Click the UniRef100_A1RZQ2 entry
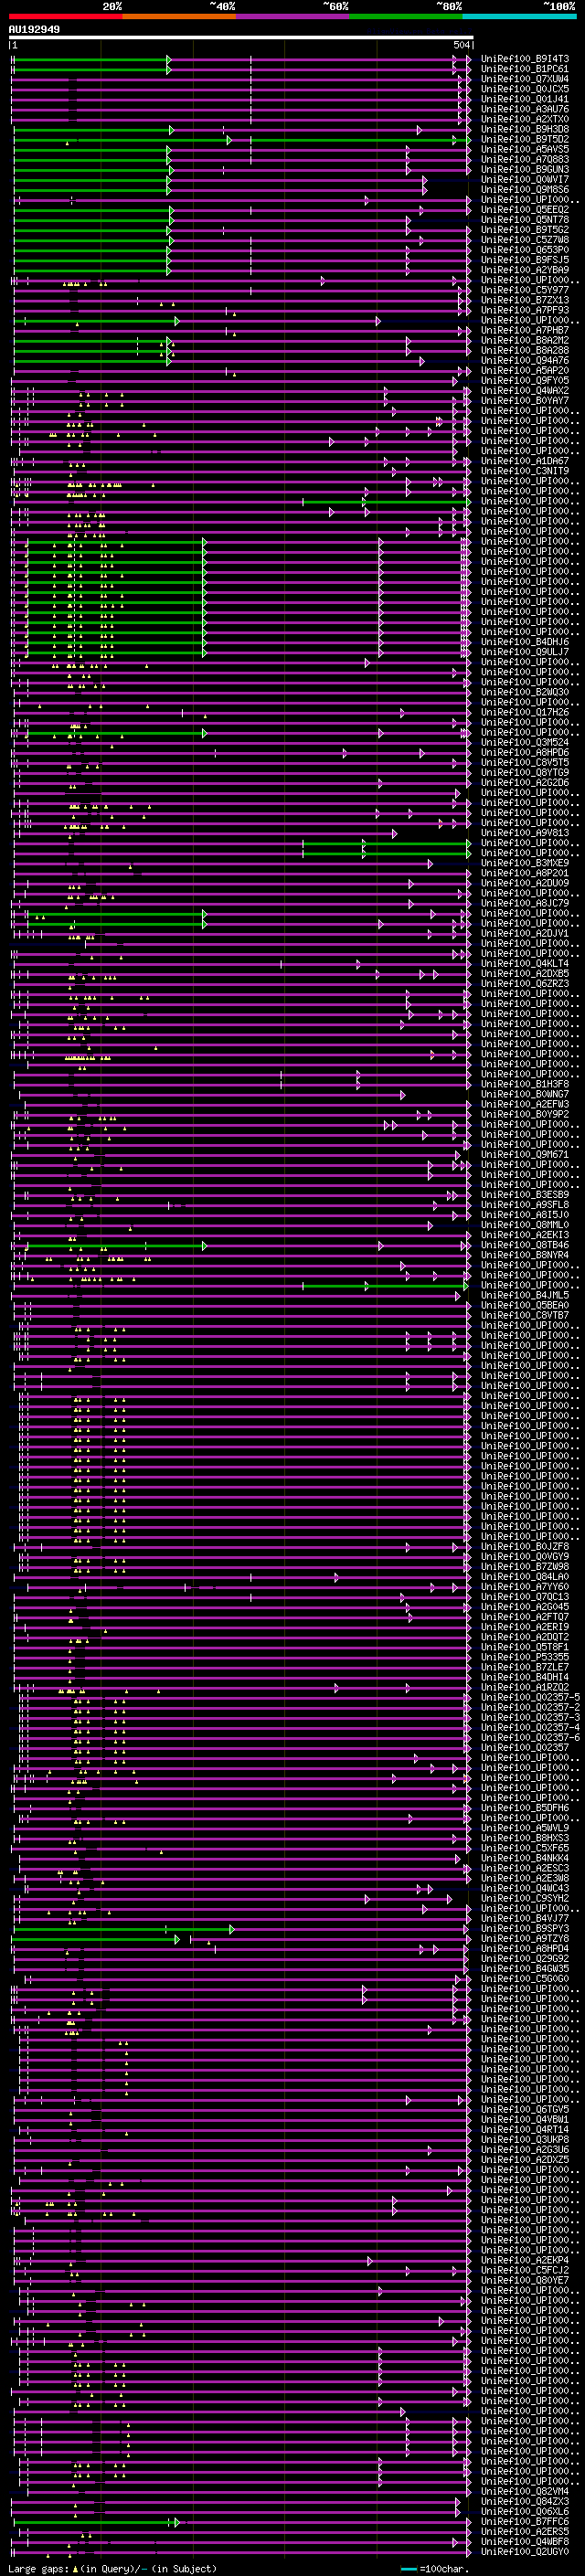585x2576 pixels. point(525,1687)
